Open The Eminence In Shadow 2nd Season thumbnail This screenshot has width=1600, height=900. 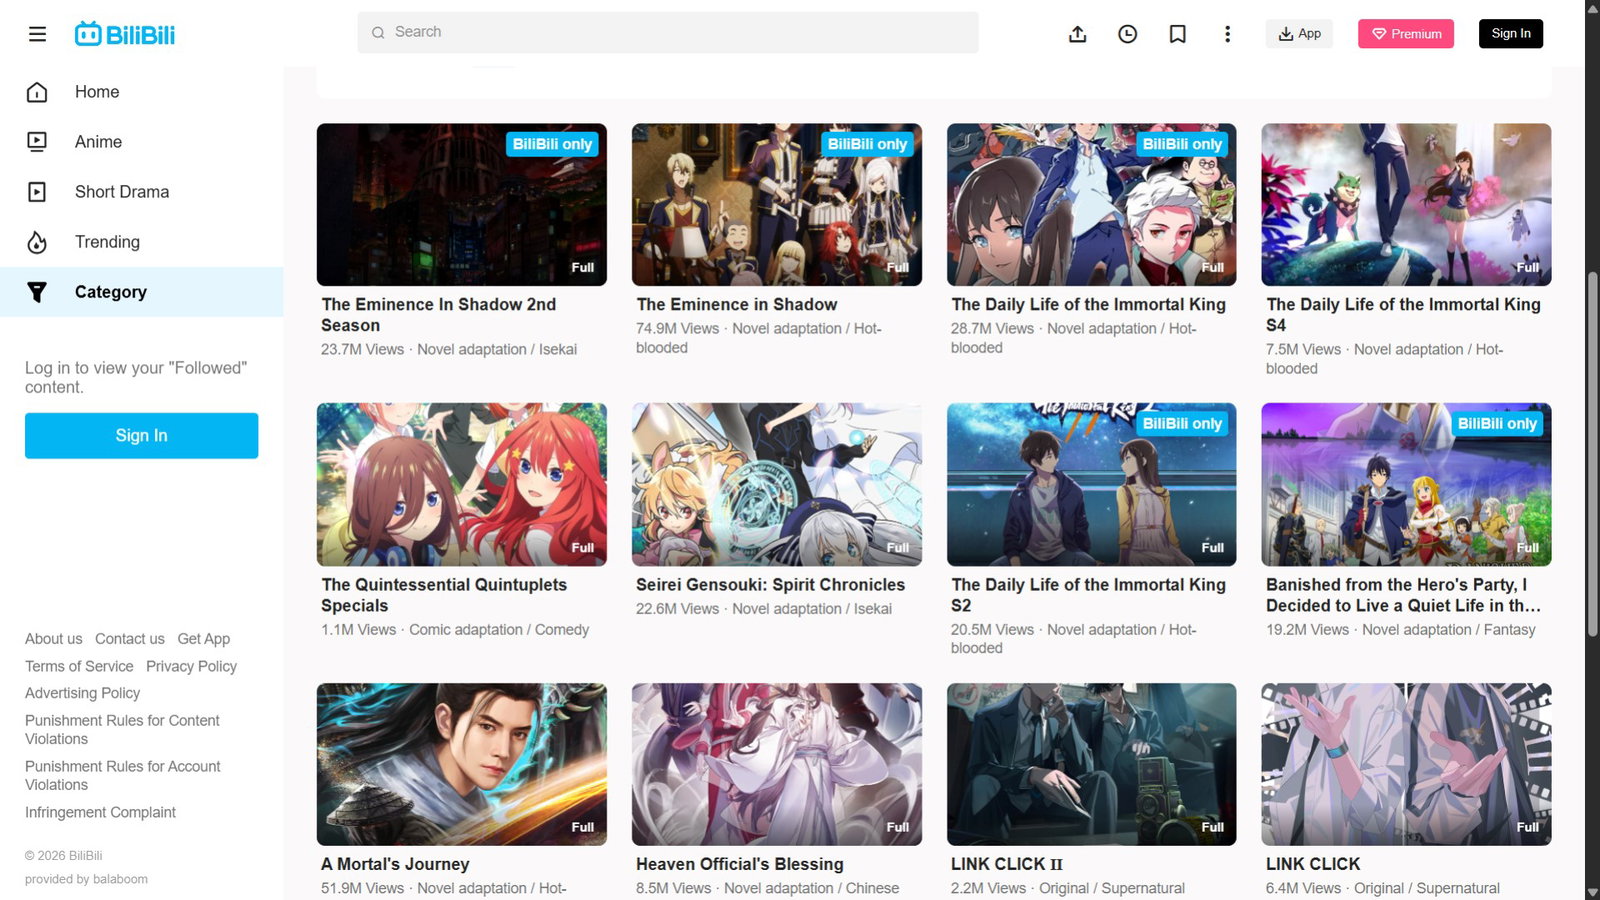pyautogui.click(x=462, y=205)
